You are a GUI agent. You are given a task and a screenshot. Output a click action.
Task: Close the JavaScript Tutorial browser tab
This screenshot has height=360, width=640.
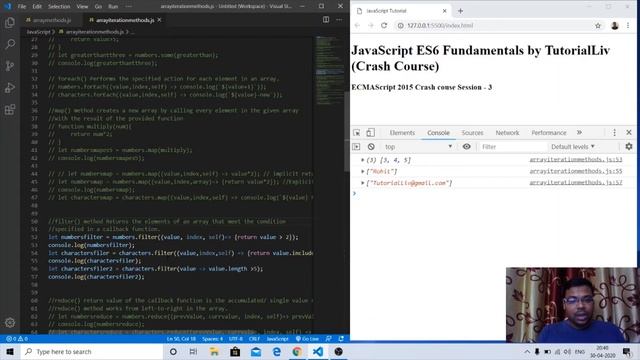tap(444, 11)
